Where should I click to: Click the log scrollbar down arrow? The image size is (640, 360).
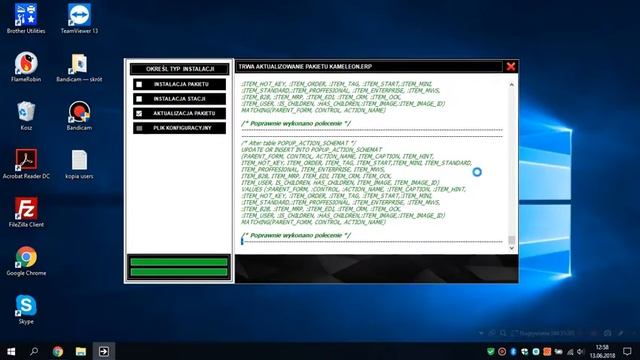[x=511, y=248]
